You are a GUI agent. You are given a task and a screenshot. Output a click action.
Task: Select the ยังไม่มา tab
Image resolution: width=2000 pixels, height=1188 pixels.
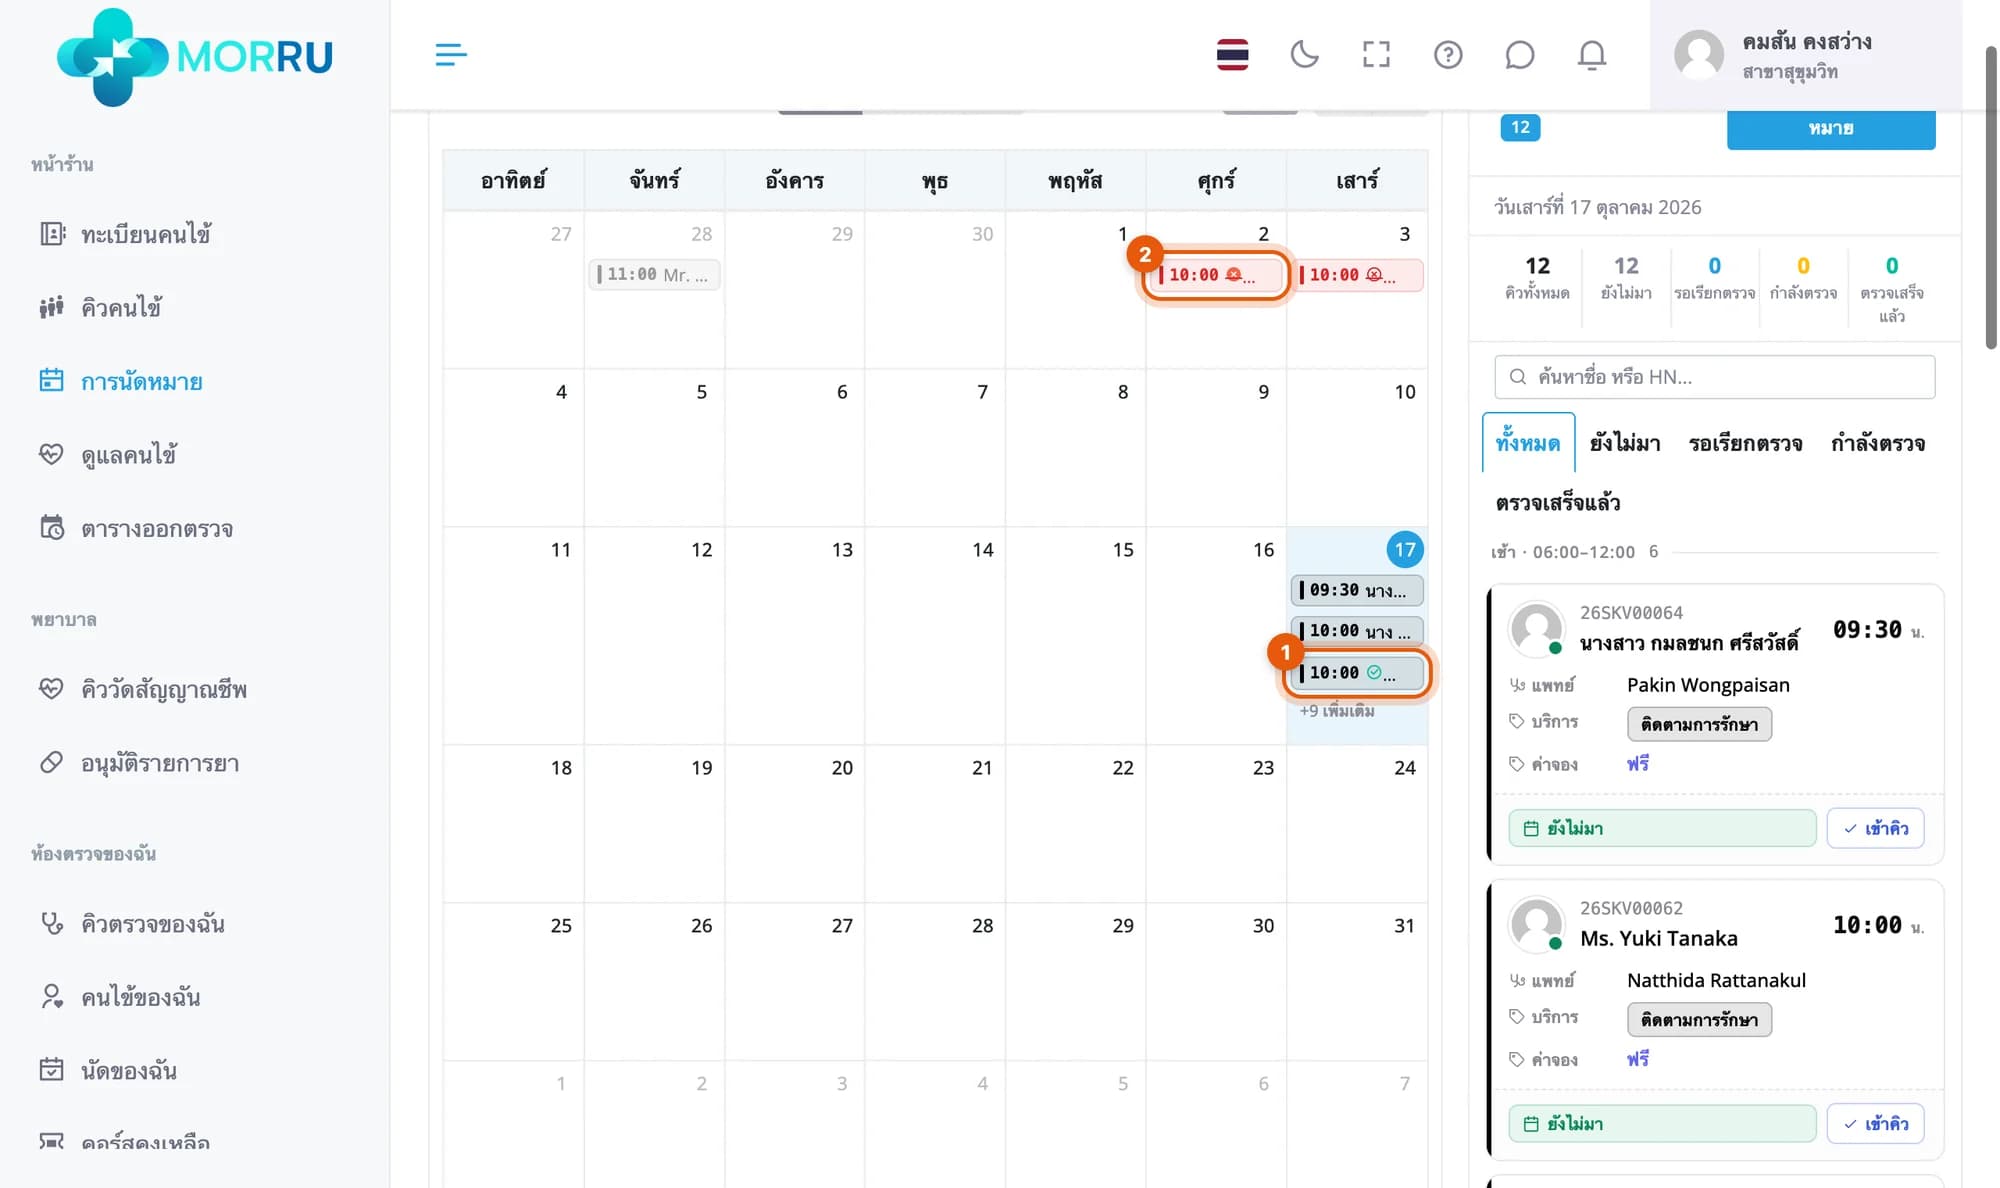1625,443
